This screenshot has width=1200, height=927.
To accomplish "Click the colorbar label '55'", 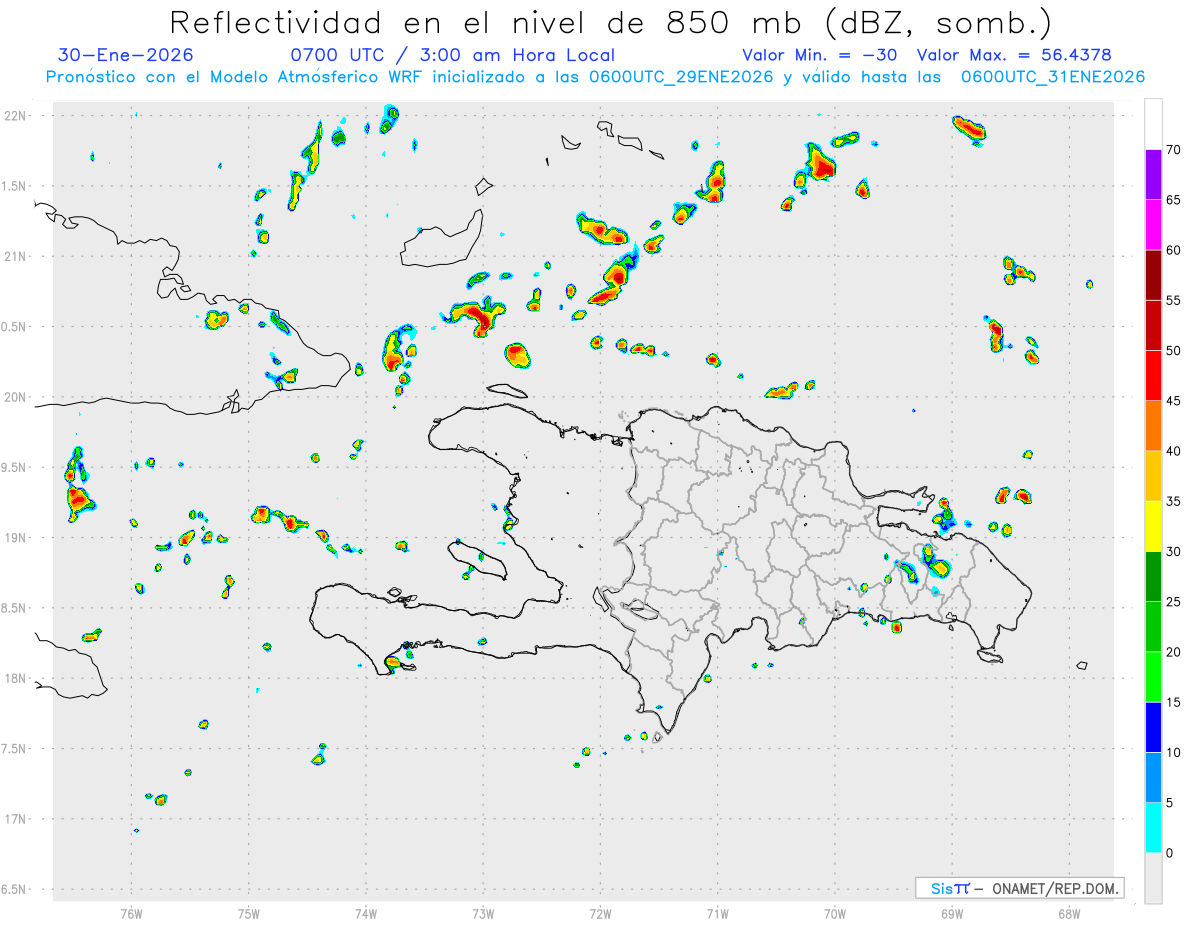I will 1173,300.
